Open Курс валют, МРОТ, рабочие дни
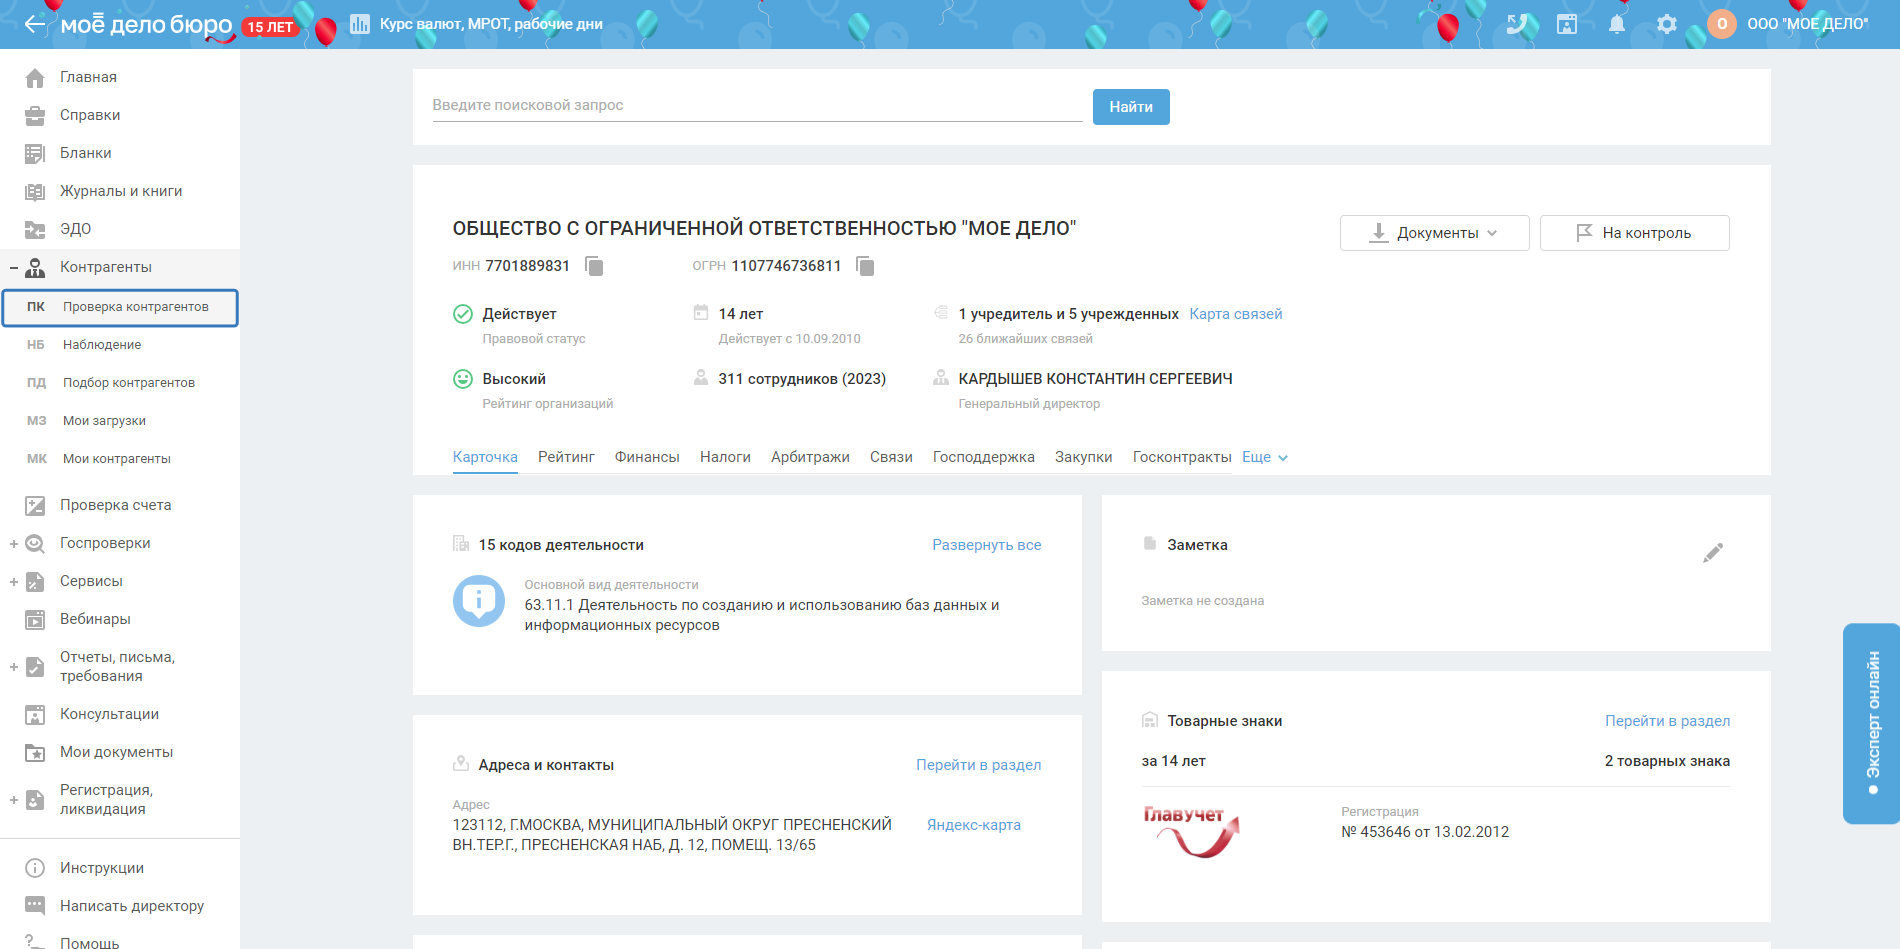The height and width of the screenshot is (949, 1900). [491, 24]
